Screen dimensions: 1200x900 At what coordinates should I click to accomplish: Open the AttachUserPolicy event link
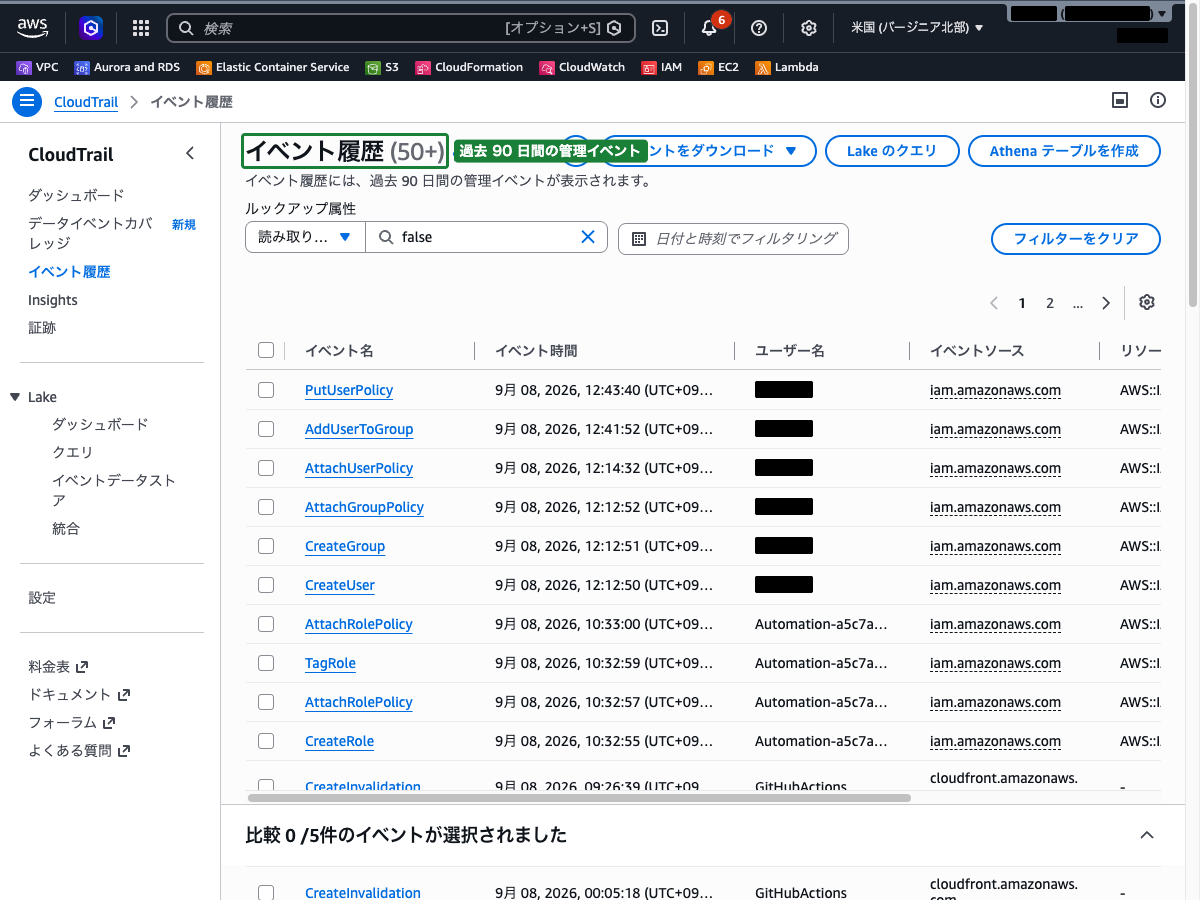coord(359,468)
